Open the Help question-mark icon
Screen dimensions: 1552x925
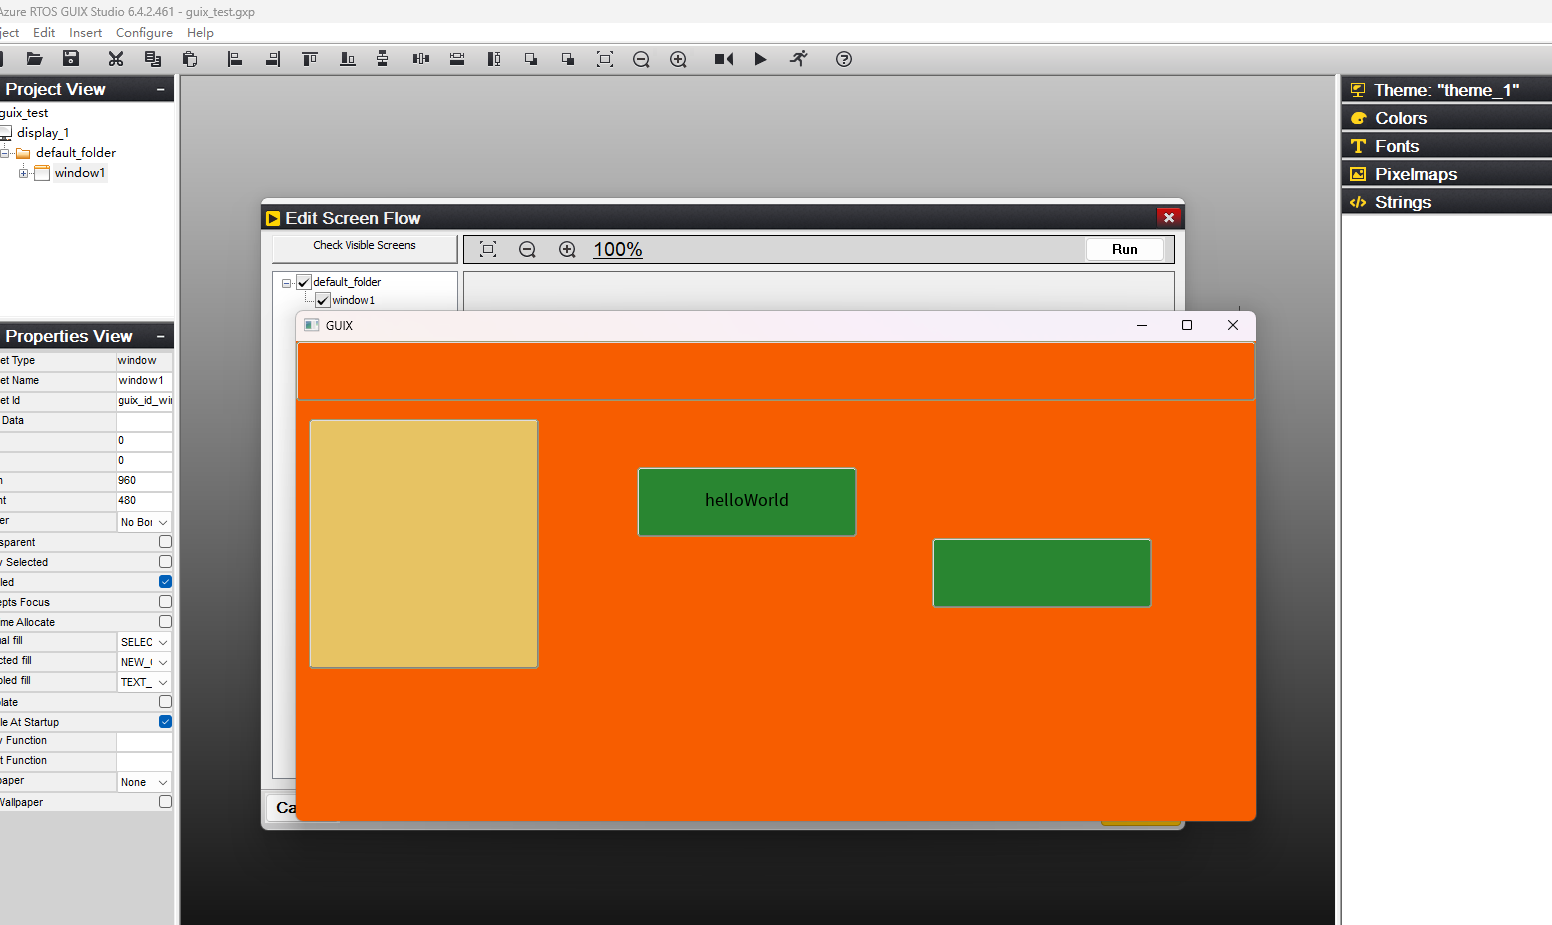coord(844,59)
